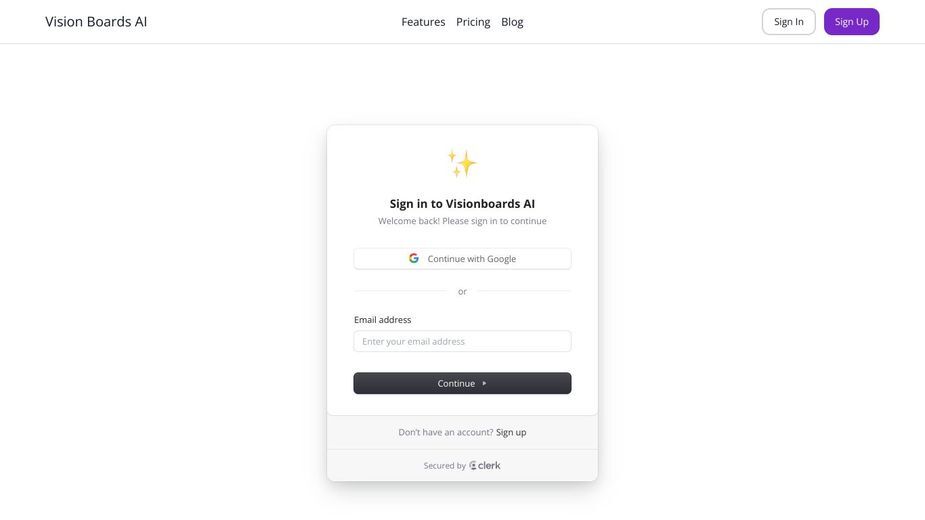Click the Sign in to Visionboards AI heading
This screenshot has width=925, height=520.
tap(462, 204)
